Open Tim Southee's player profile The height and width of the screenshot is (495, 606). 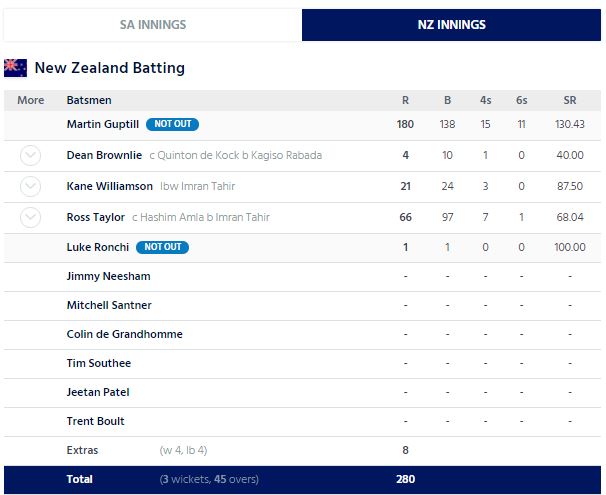pyautogui.click(x=99, y=363)
